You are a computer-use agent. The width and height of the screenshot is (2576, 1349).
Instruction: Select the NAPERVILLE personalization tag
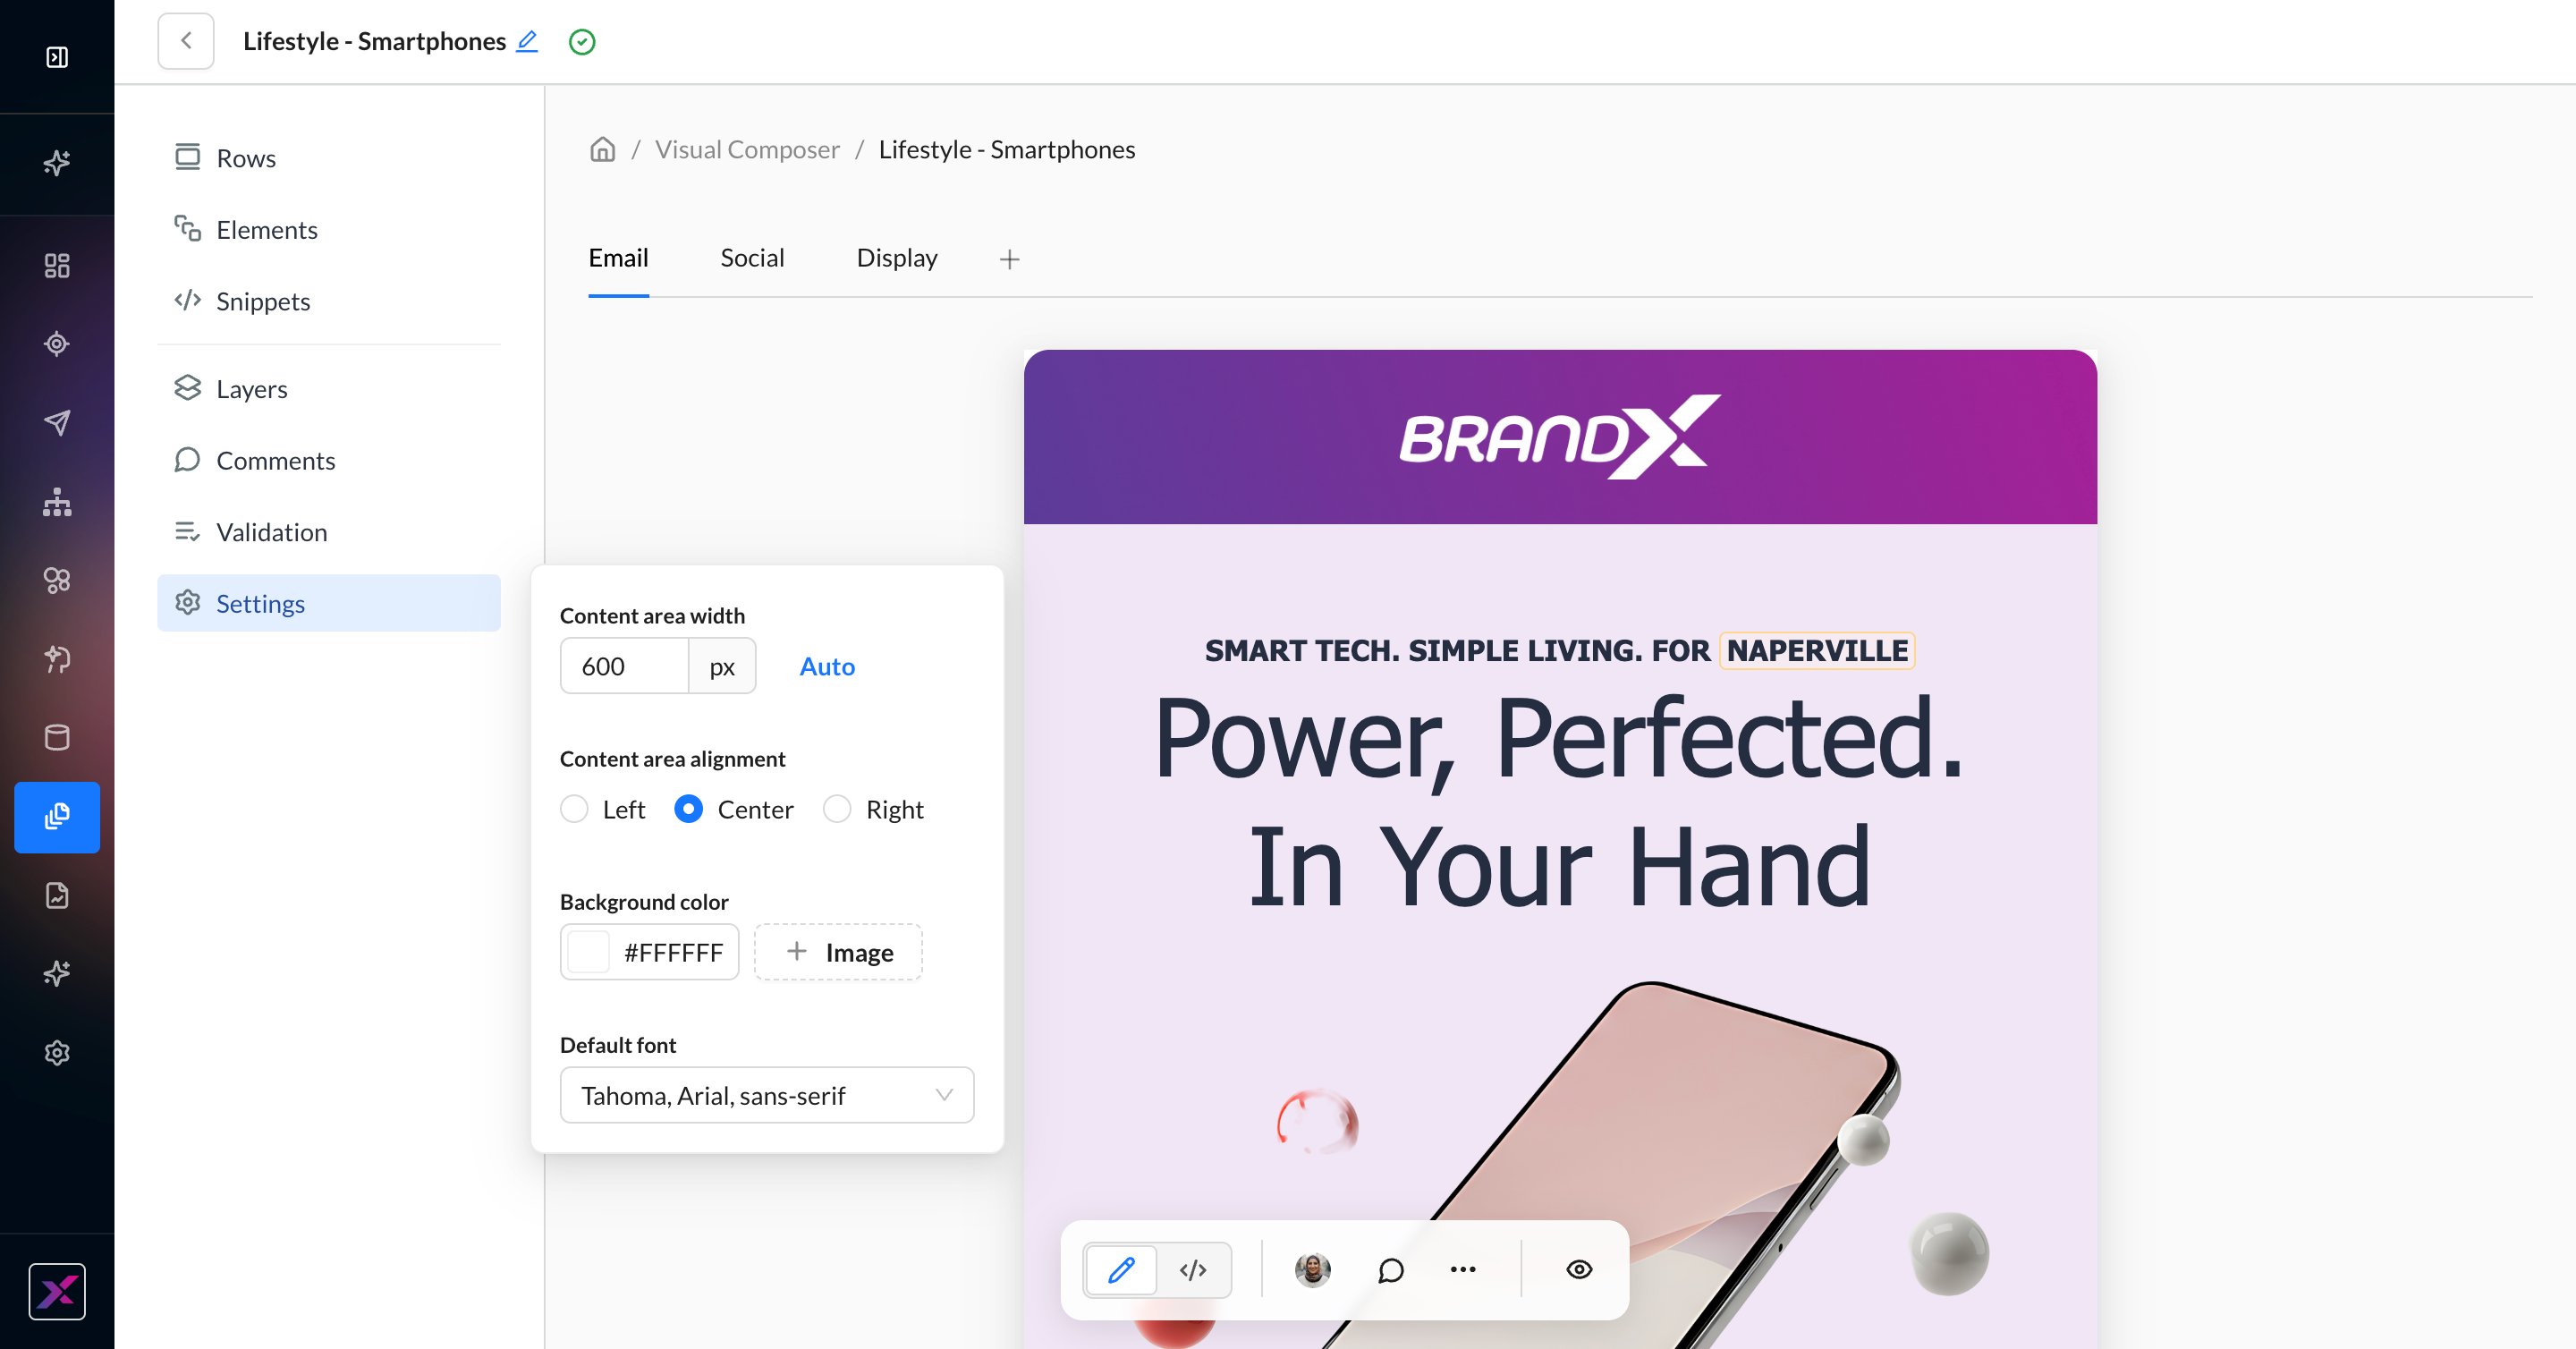pos(1817,651)
